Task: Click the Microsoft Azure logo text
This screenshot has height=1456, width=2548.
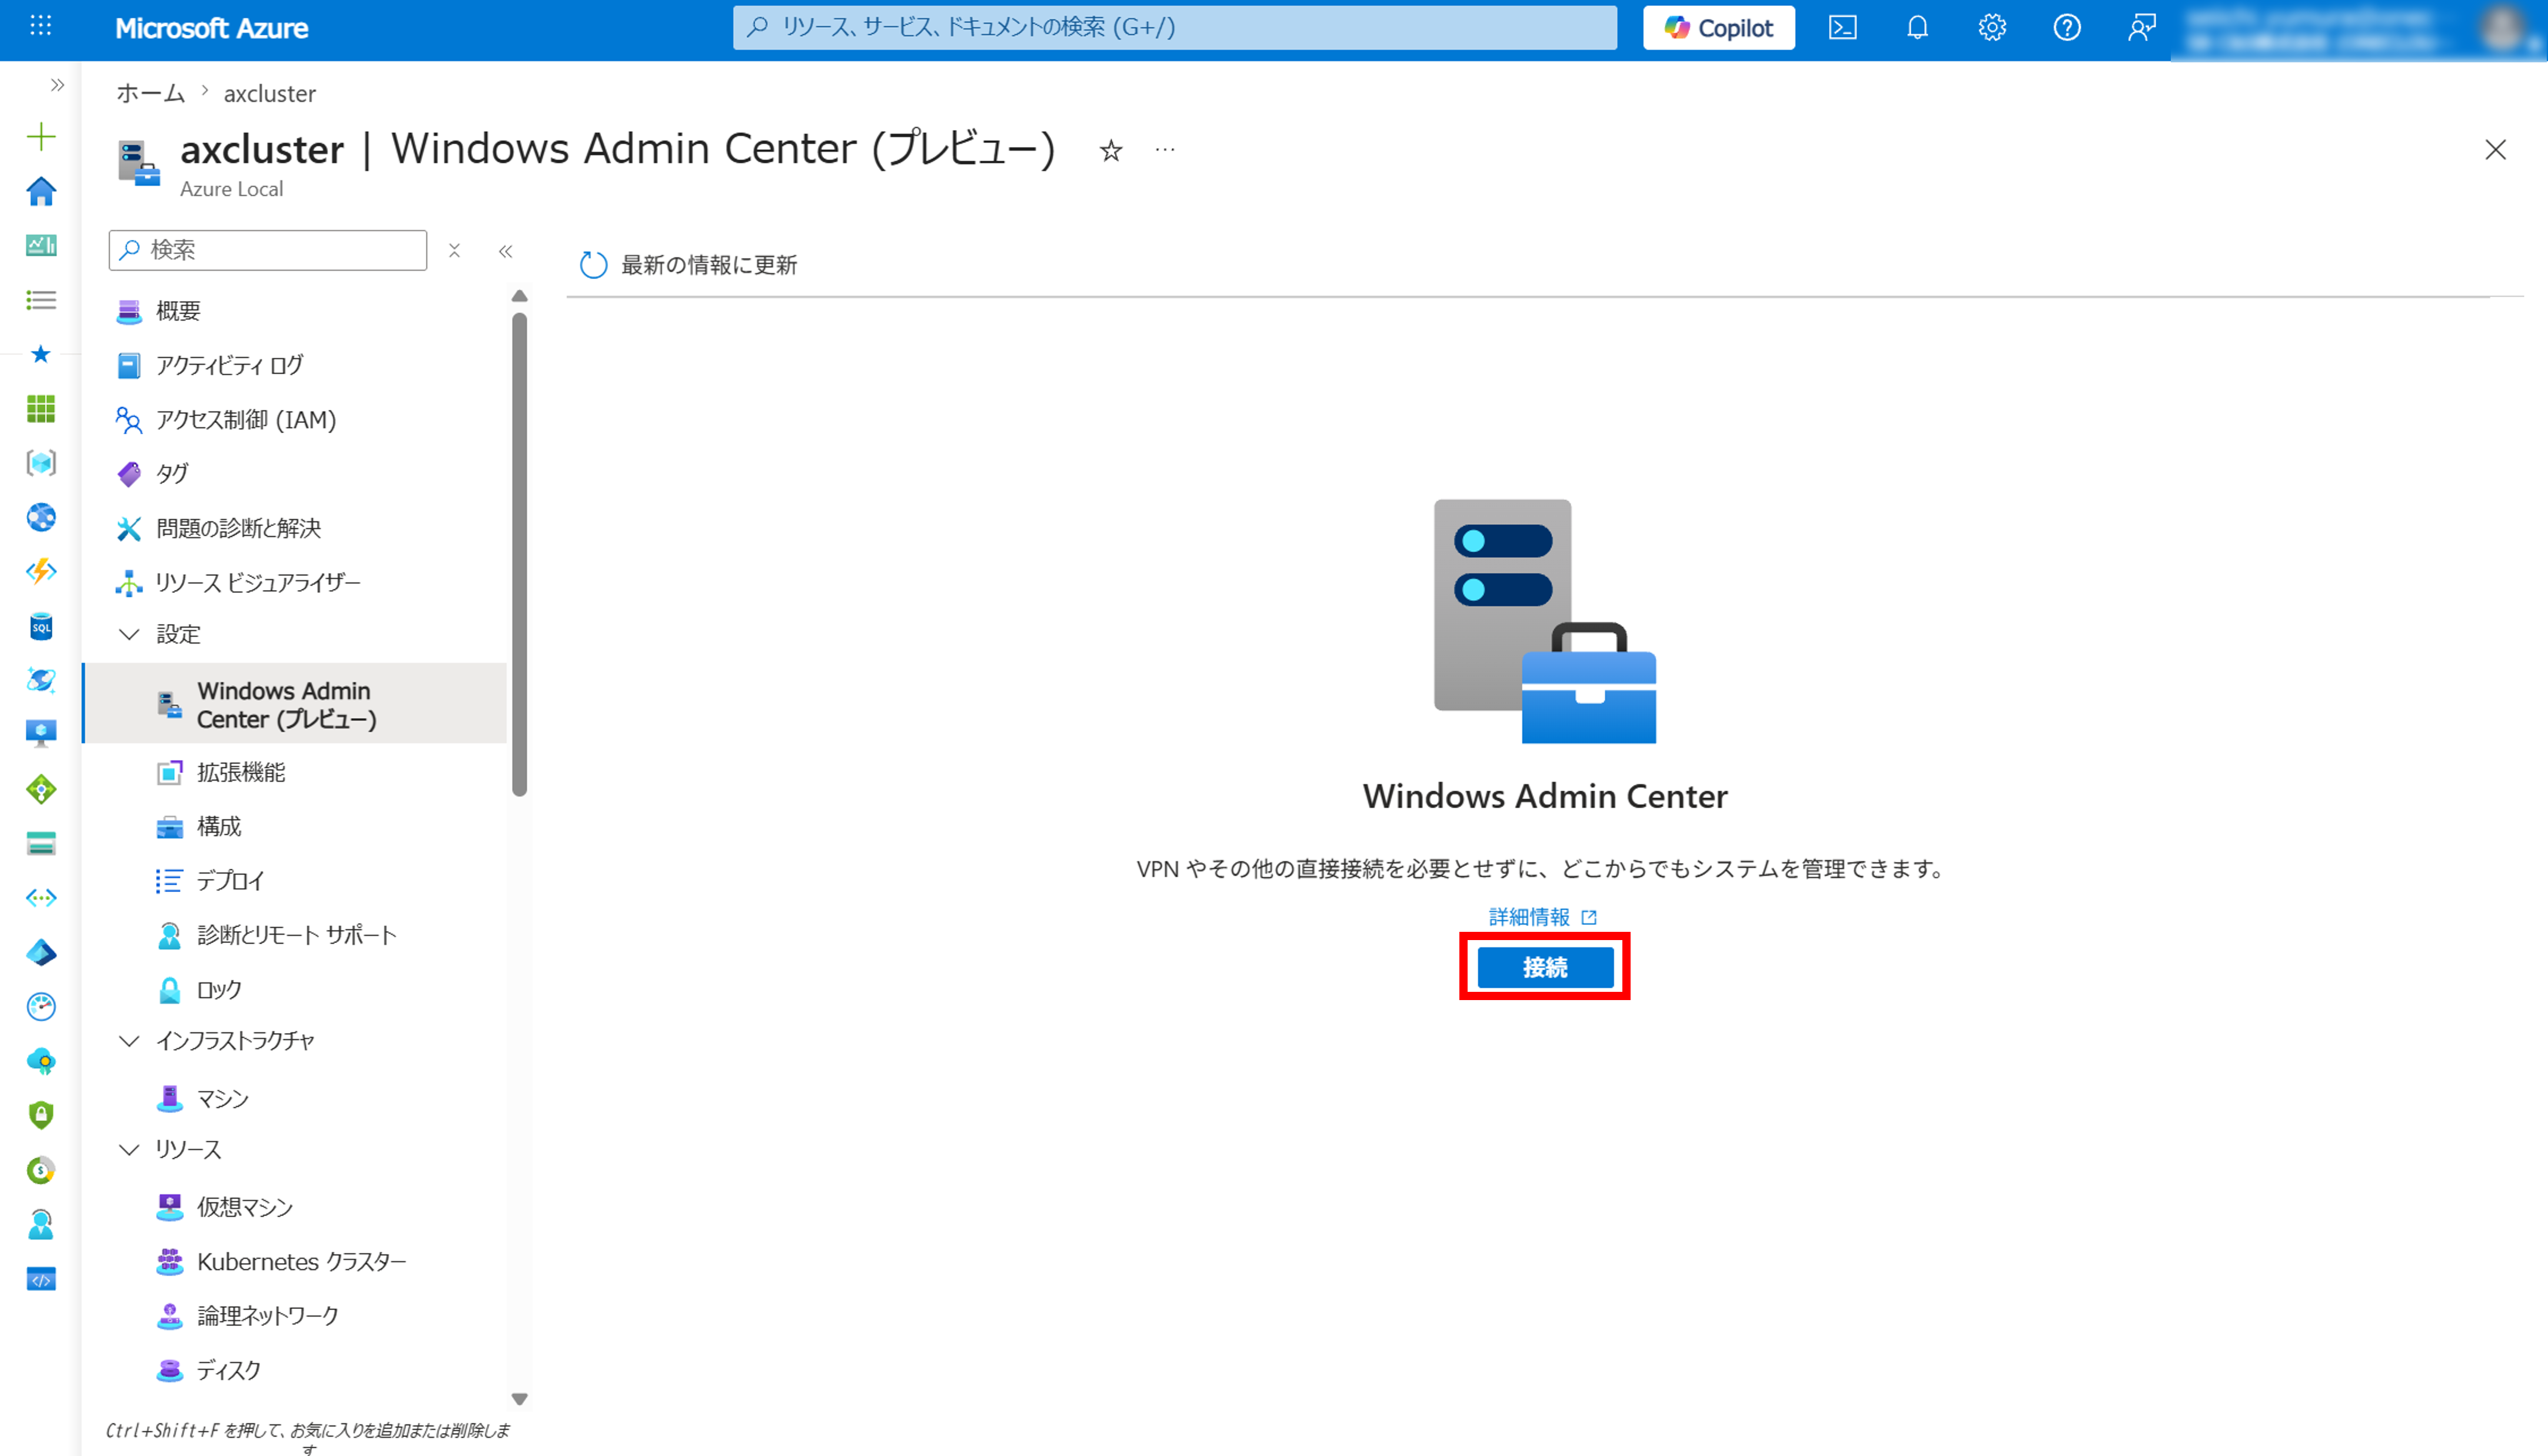Action: tap(212, 28)
